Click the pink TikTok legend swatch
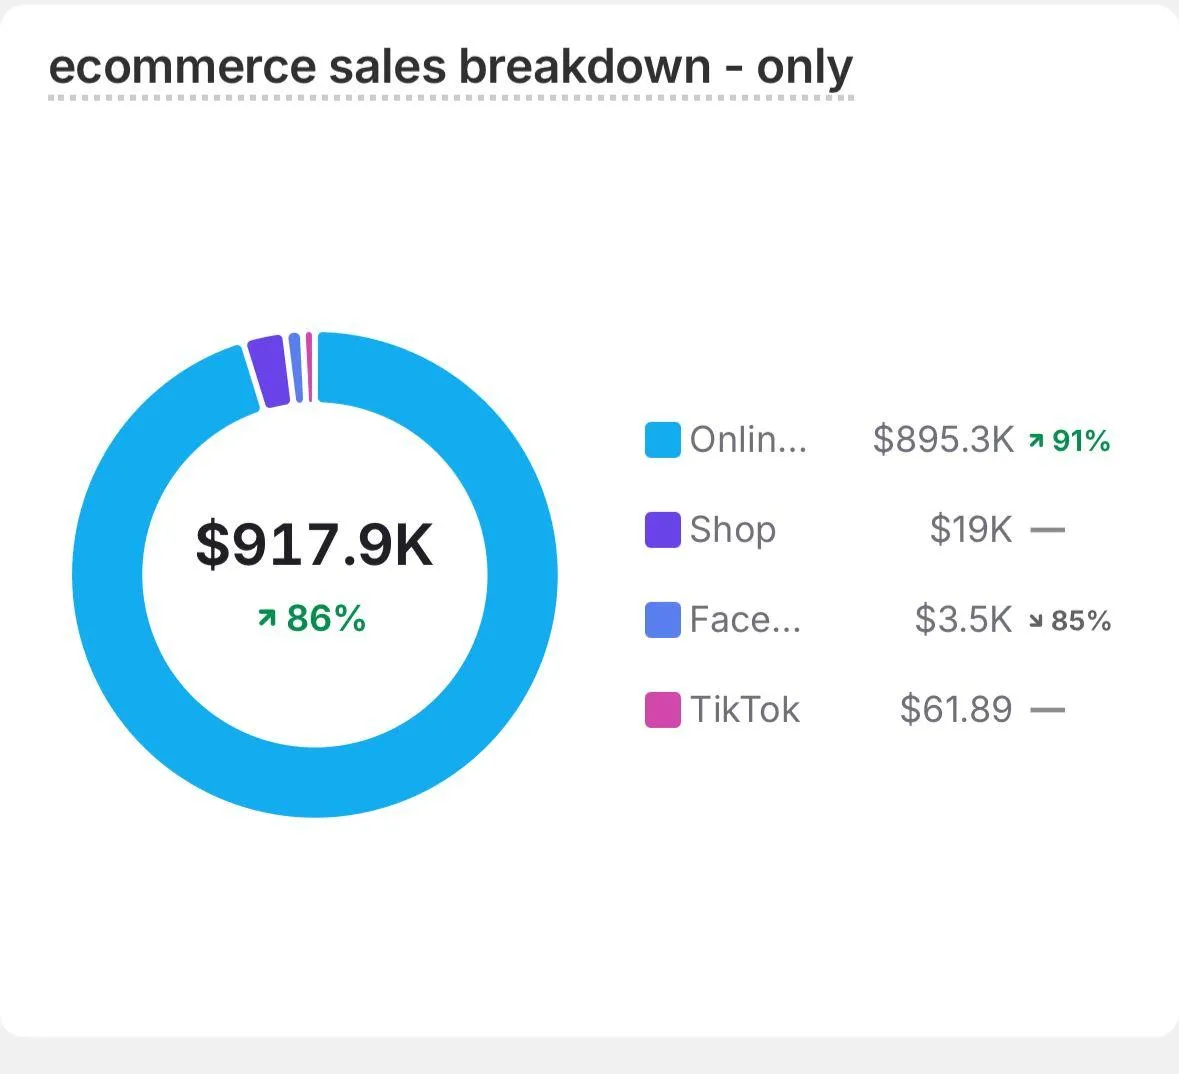Screen dimensions: 1179x1074 (662, 710)
